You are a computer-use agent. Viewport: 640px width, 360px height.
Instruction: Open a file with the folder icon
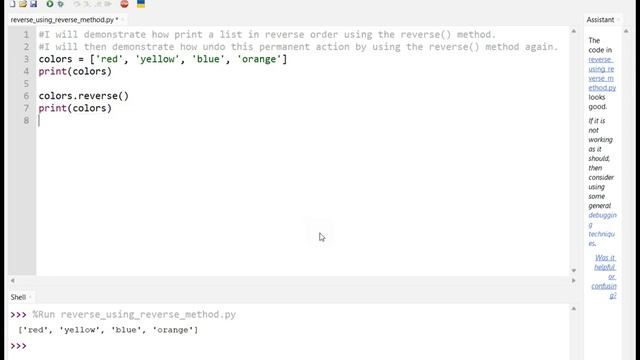23,4
